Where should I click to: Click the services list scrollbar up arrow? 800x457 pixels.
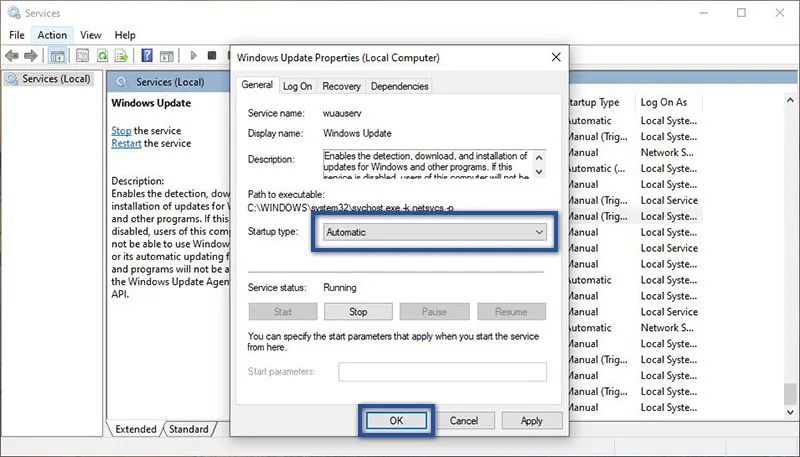(x=790, y=100)
